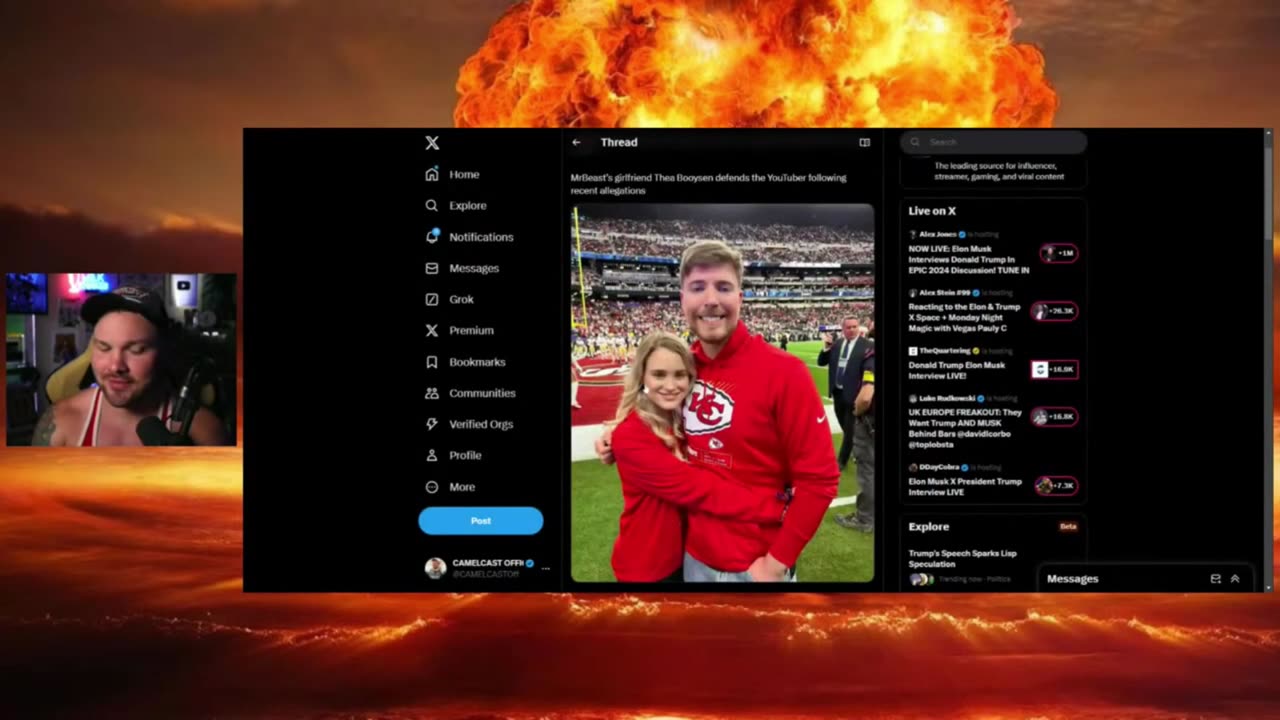This screenshot has width=1280, height=720.
Task: Open "Donald Trump Elon Musk Interview LIVE!" title
Action: tap(956, 370)
